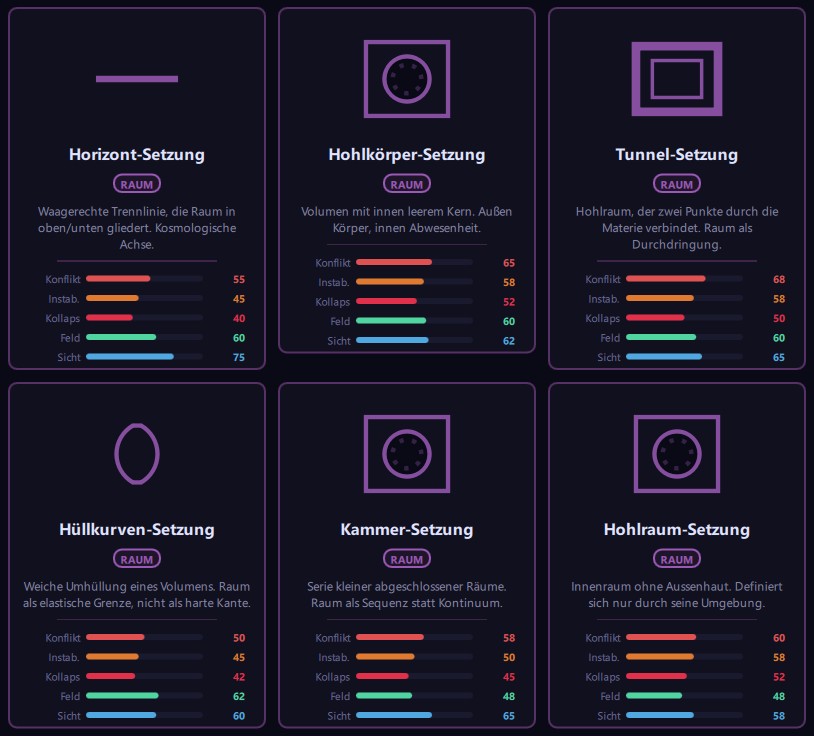Click the green Feld bar in Hüllkurven-Setzung
This screenshot has width=814, height=736.
[x=144, y=696]
